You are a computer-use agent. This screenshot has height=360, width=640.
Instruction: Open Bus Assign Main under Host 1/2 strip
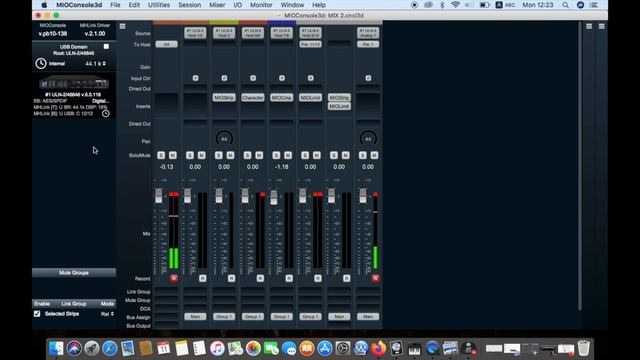[195, 317]
